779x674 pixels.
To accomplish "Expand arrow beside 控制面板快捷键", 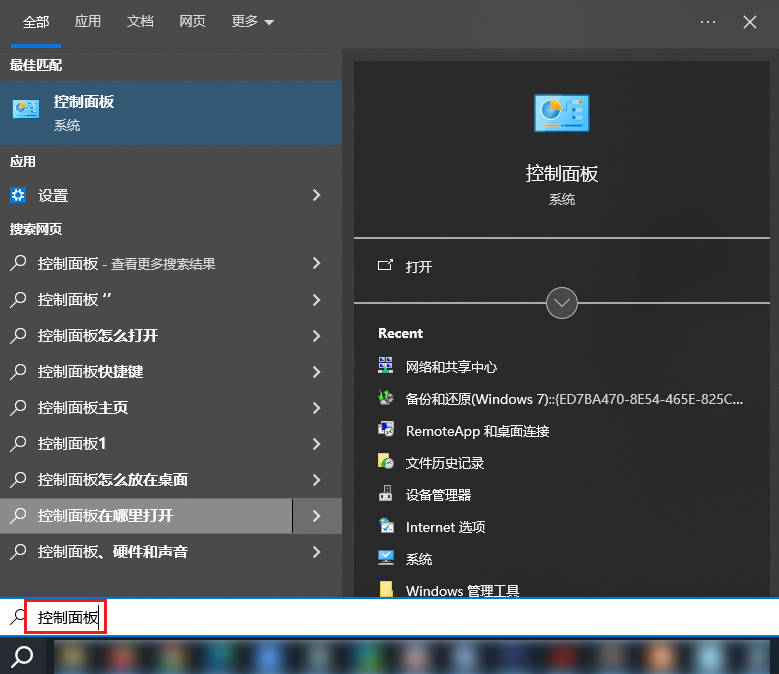I will click(x=316, y=372).
